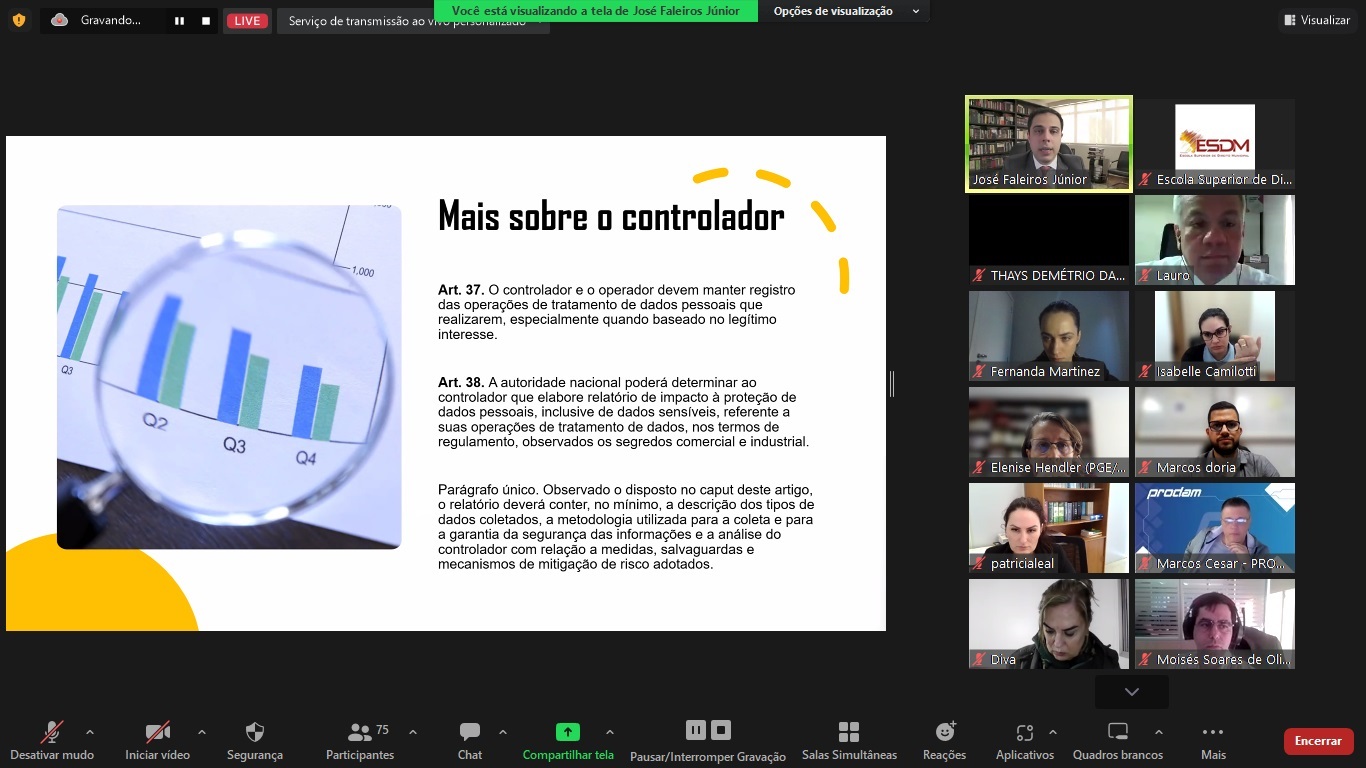Screen dimensions: 1366x768
Task: Pause the recording in the bottom toolbar
Action: pos(696,730)
